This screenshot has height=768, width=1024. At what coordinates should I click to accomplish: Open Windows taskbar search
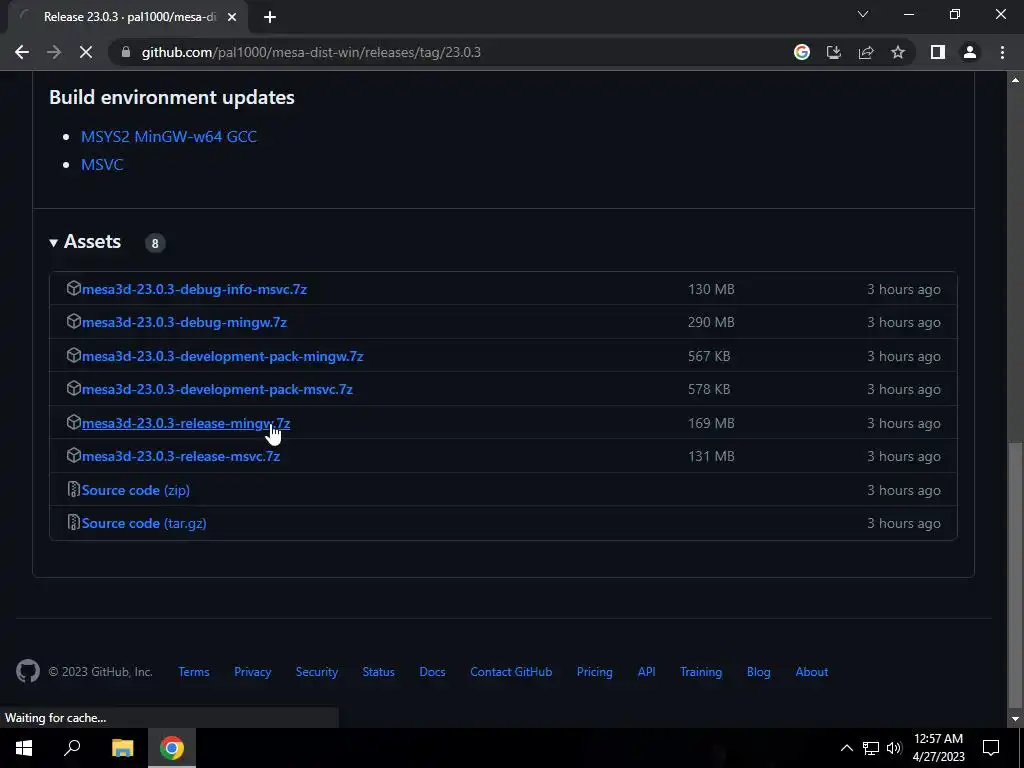[72, 748]
